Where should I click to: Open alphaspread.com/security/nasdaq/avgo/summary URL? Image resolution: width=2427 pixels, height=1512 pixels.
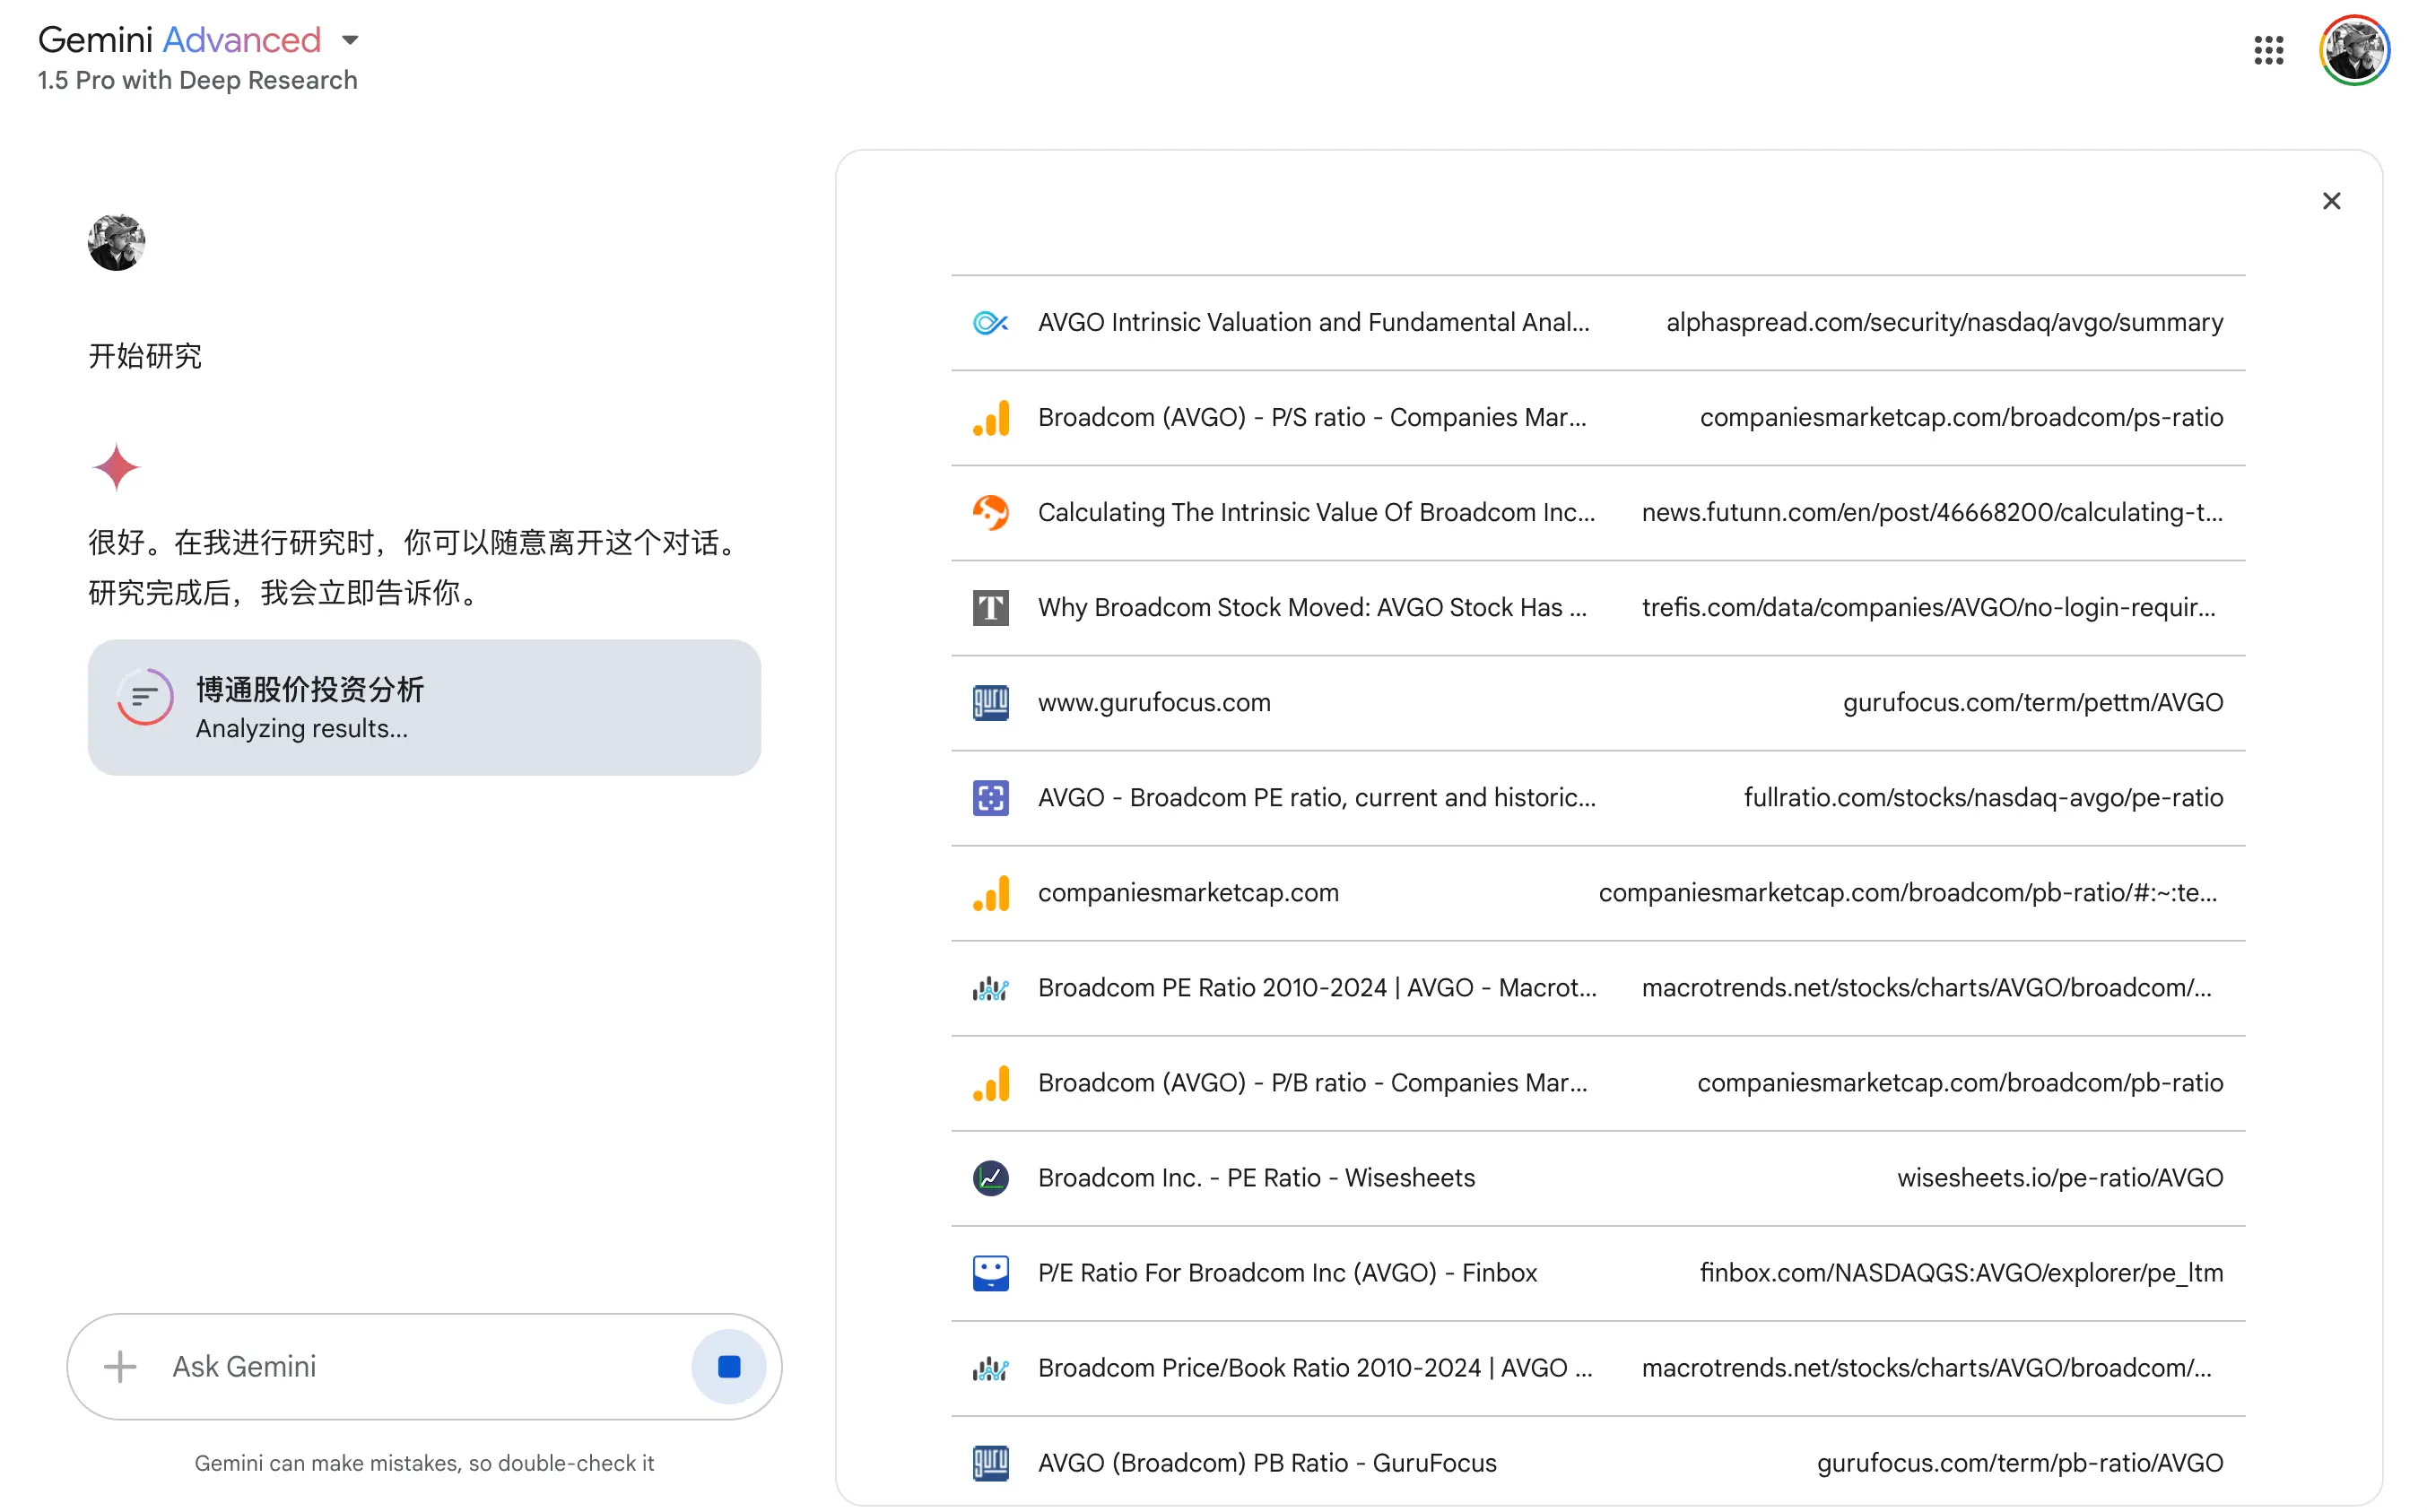click(x=1944, y=322)
